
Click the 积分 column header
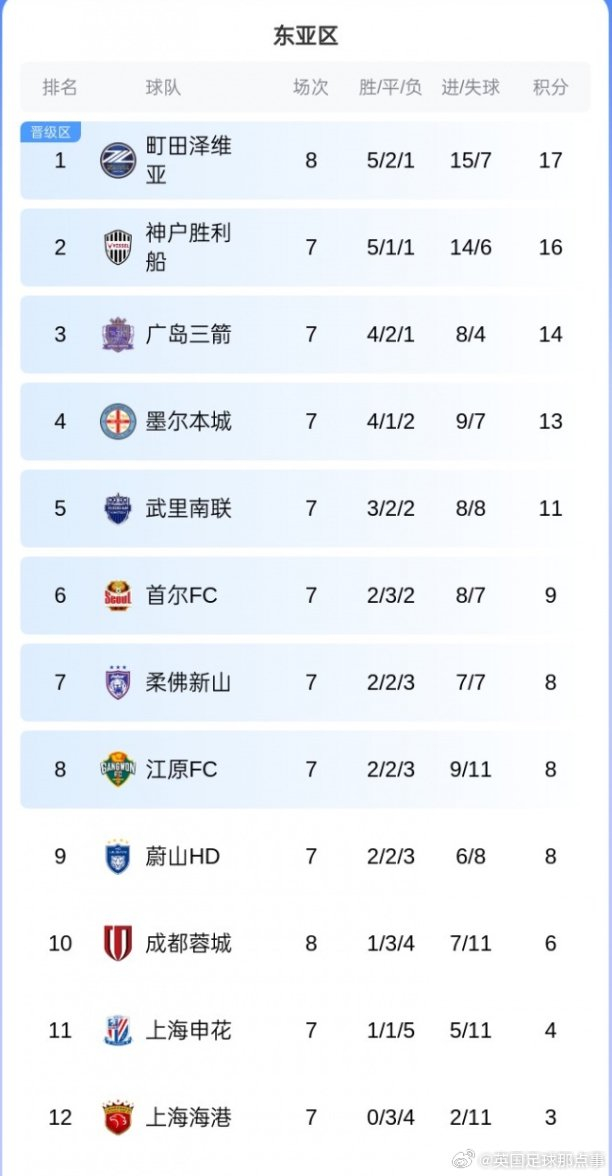coord(550,87)
